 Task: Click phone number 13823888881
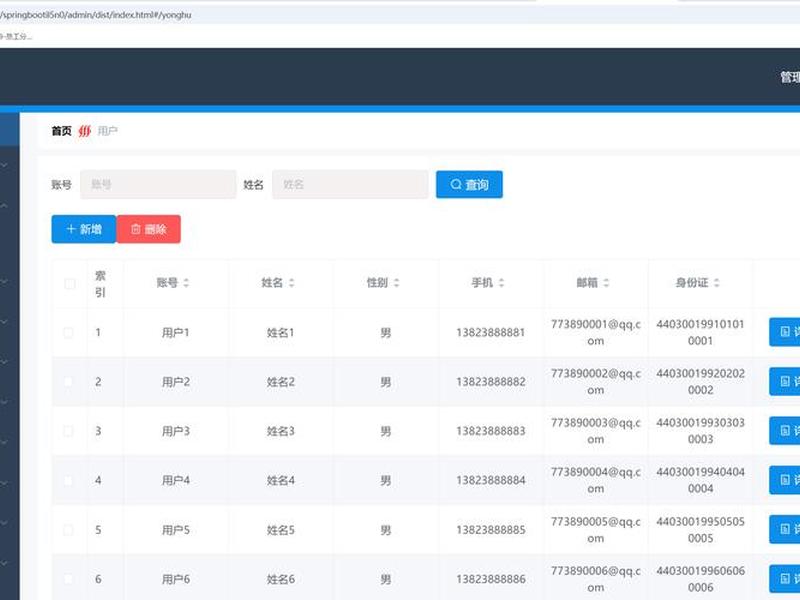[491, 333]
